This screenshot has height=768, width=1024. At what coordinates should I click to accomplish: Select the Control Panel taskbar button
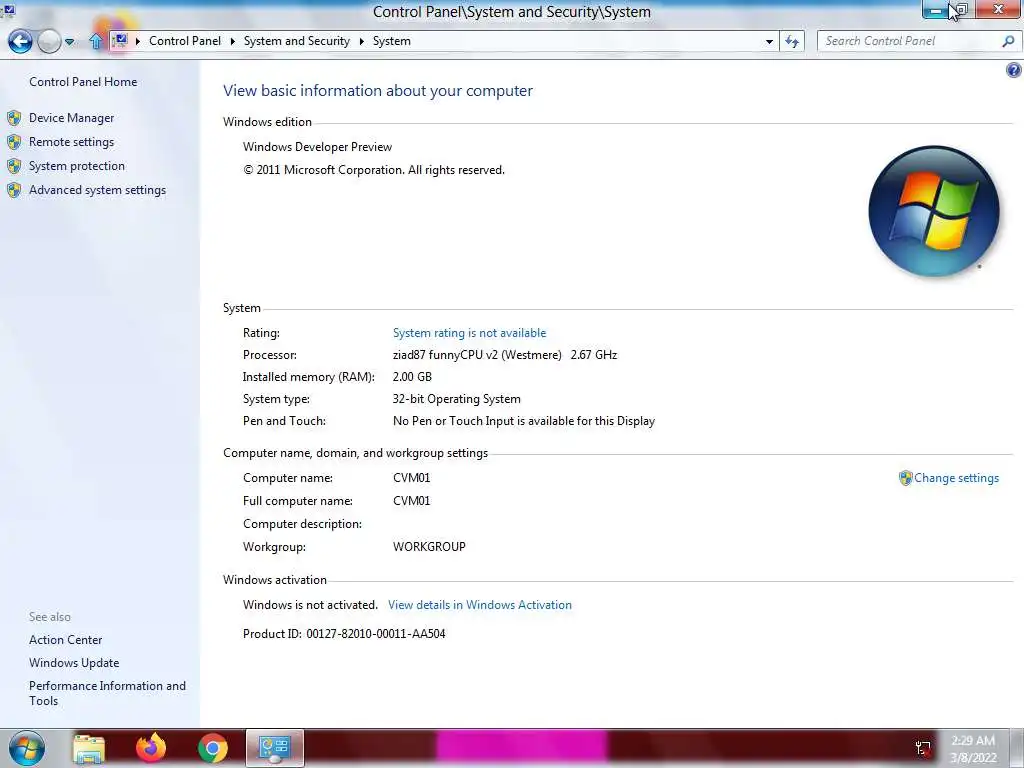pyautogui.click(x=275, y=748)
